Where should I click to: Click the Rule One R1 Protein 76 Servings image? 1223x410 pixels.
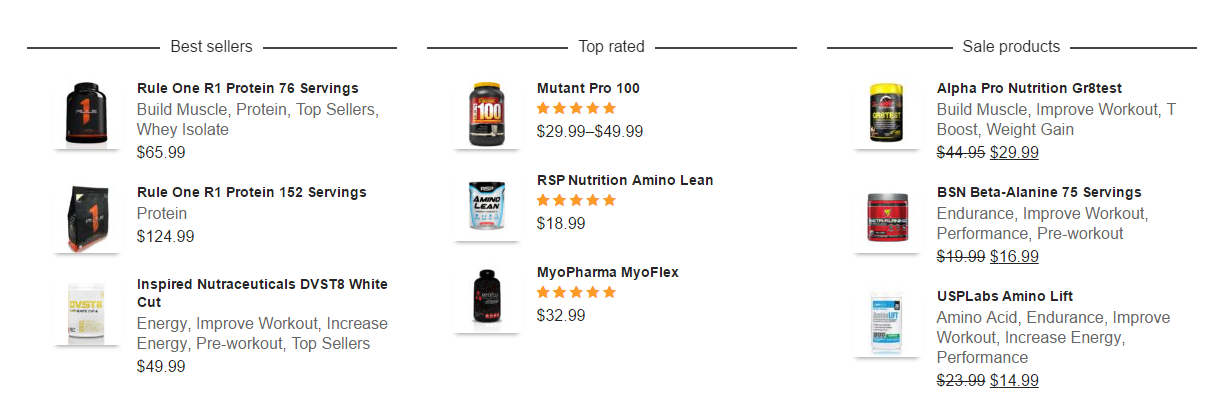pos(87,114)
